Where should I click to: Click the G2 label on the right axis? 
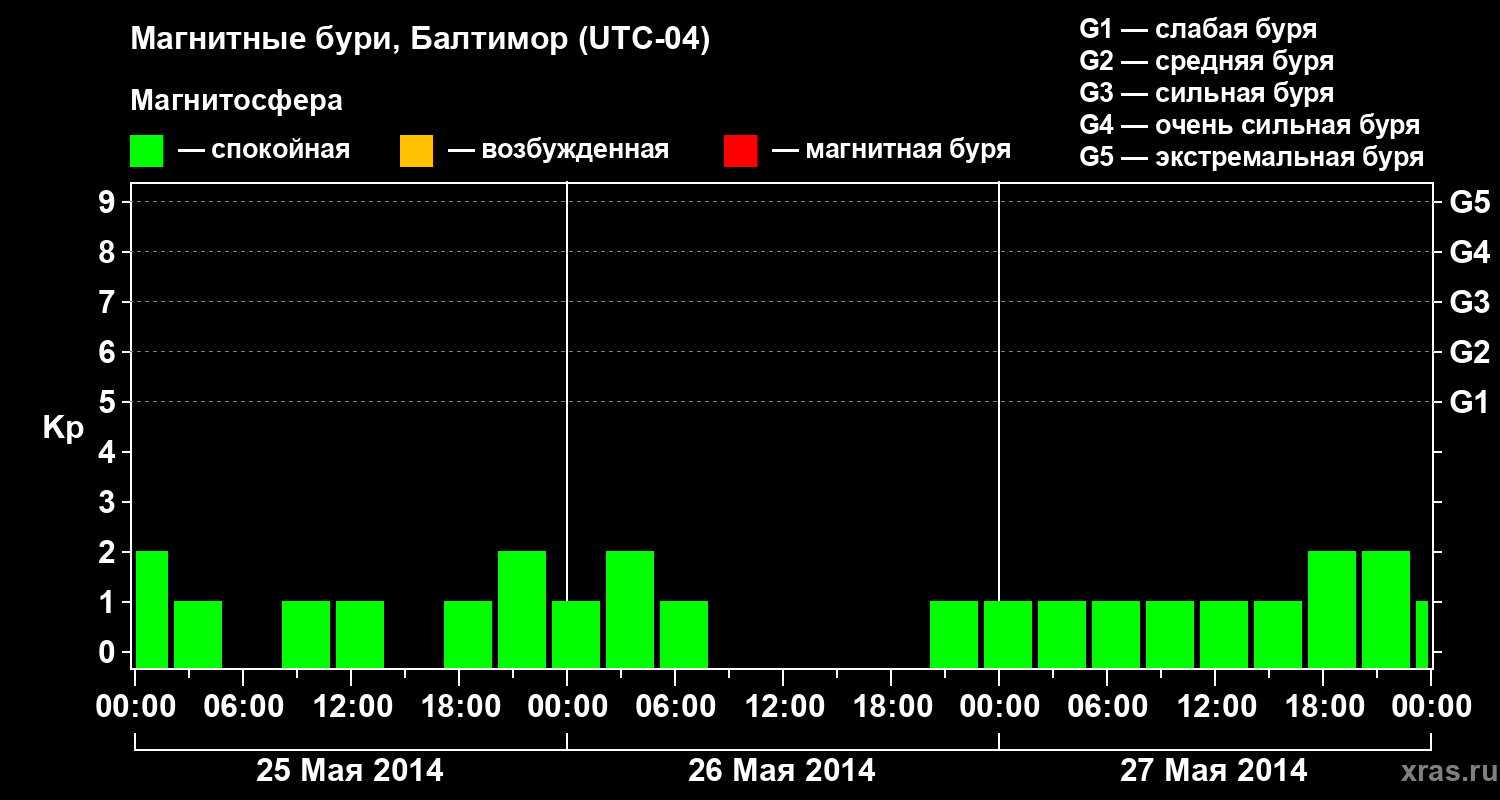coord(1469,352)
